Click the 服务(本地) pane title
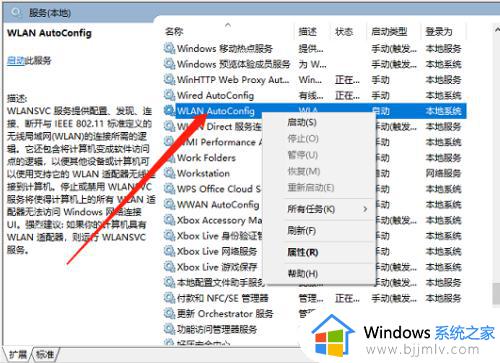The width and height of the screenshot is (500, 363). [50, 13]
